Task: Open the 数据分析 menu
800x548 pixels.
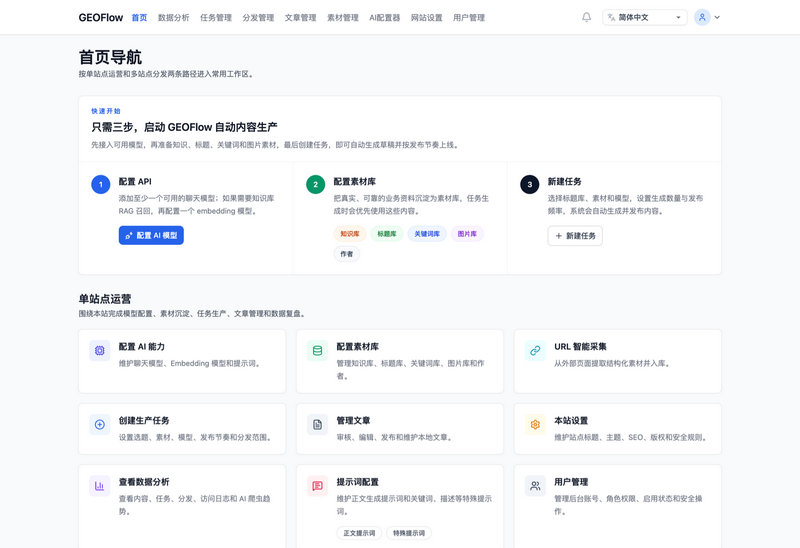Action: (x=173, y=17)
